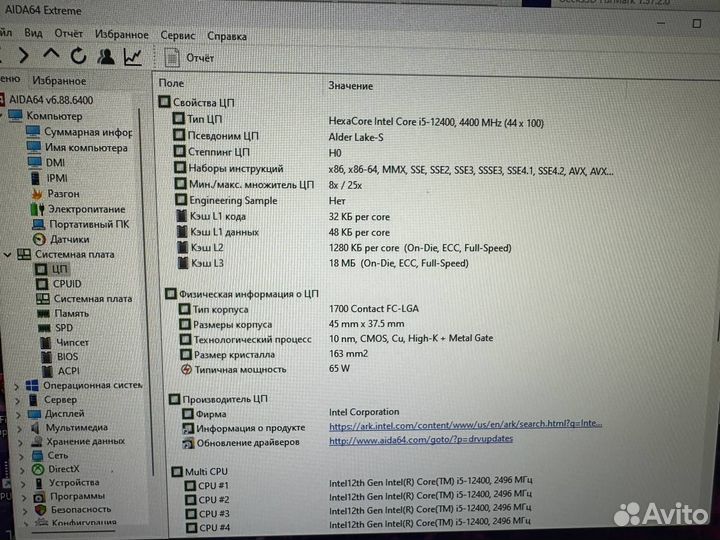Collapse the Системная плата tree node
This screenshot has height=540, width=720.
[7, 254]
